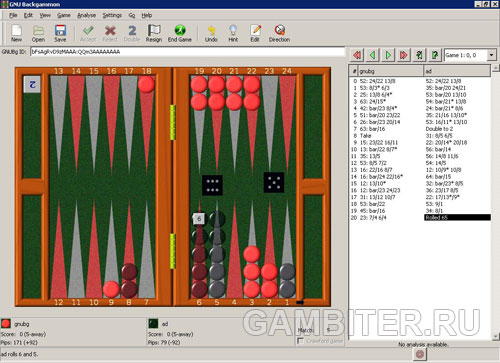Jump to next marked move question icon
This screenshot has width=500, height=363.
[435, 55]
